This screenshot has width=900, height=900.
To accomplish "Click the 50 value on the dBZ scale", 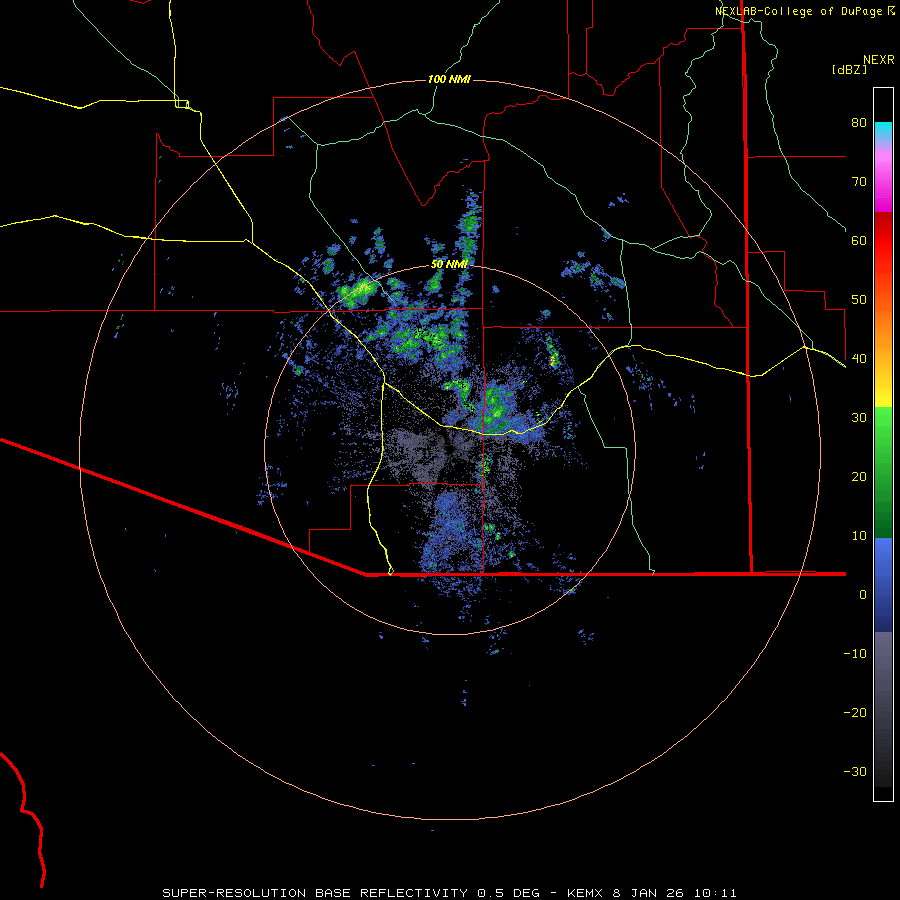I will (x=859, y=300).
